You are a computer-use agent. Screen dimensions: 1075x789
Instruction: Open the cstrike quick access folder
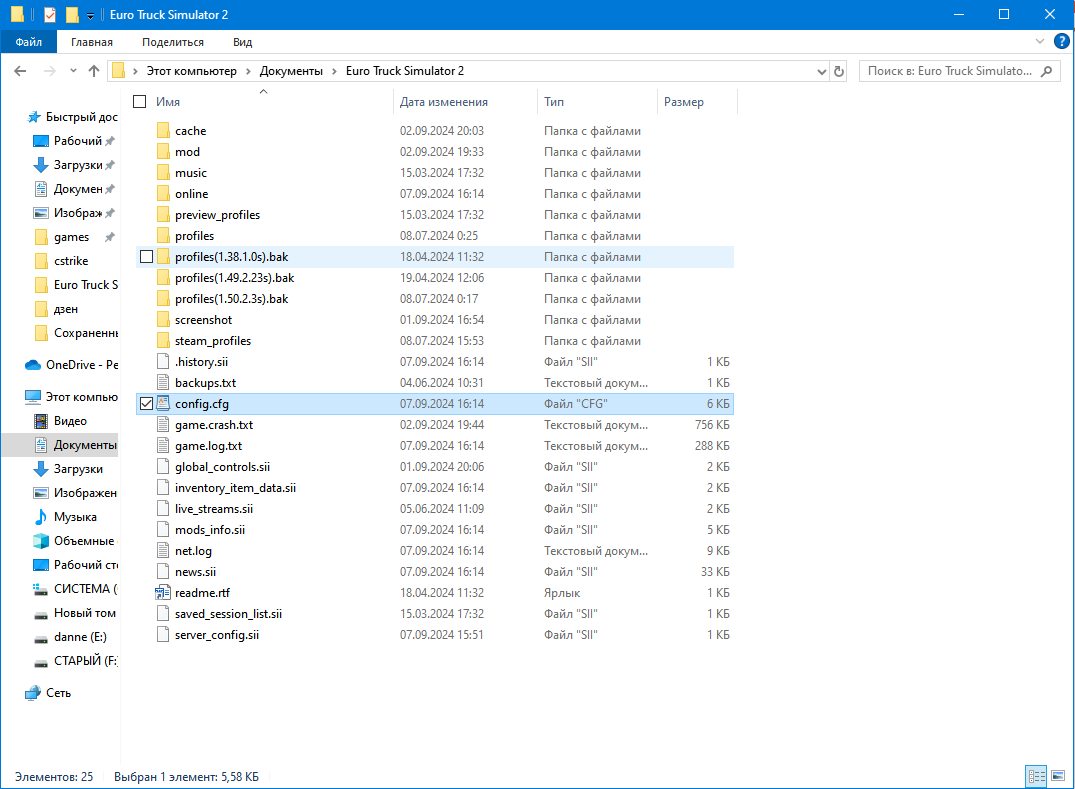point(61,261)
